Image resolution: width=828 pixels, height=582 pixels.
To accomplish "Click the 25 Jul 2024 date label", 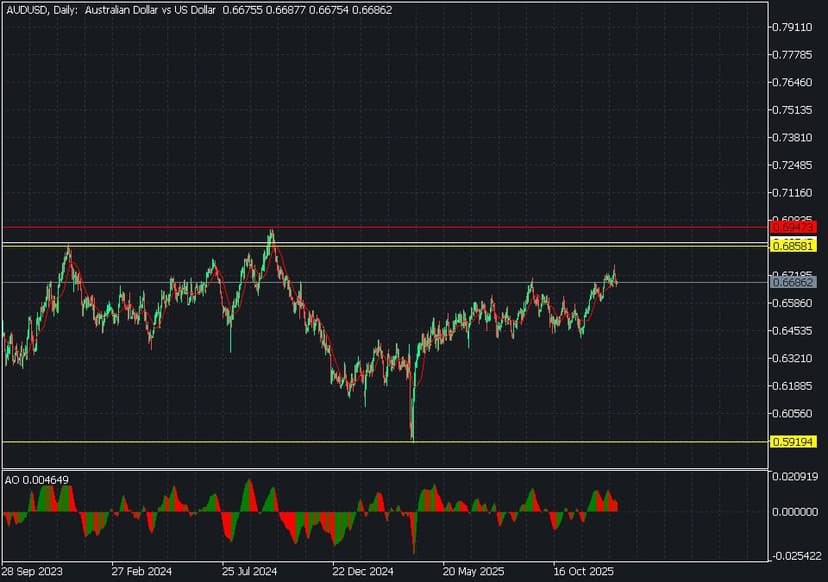I will (250, 572).
